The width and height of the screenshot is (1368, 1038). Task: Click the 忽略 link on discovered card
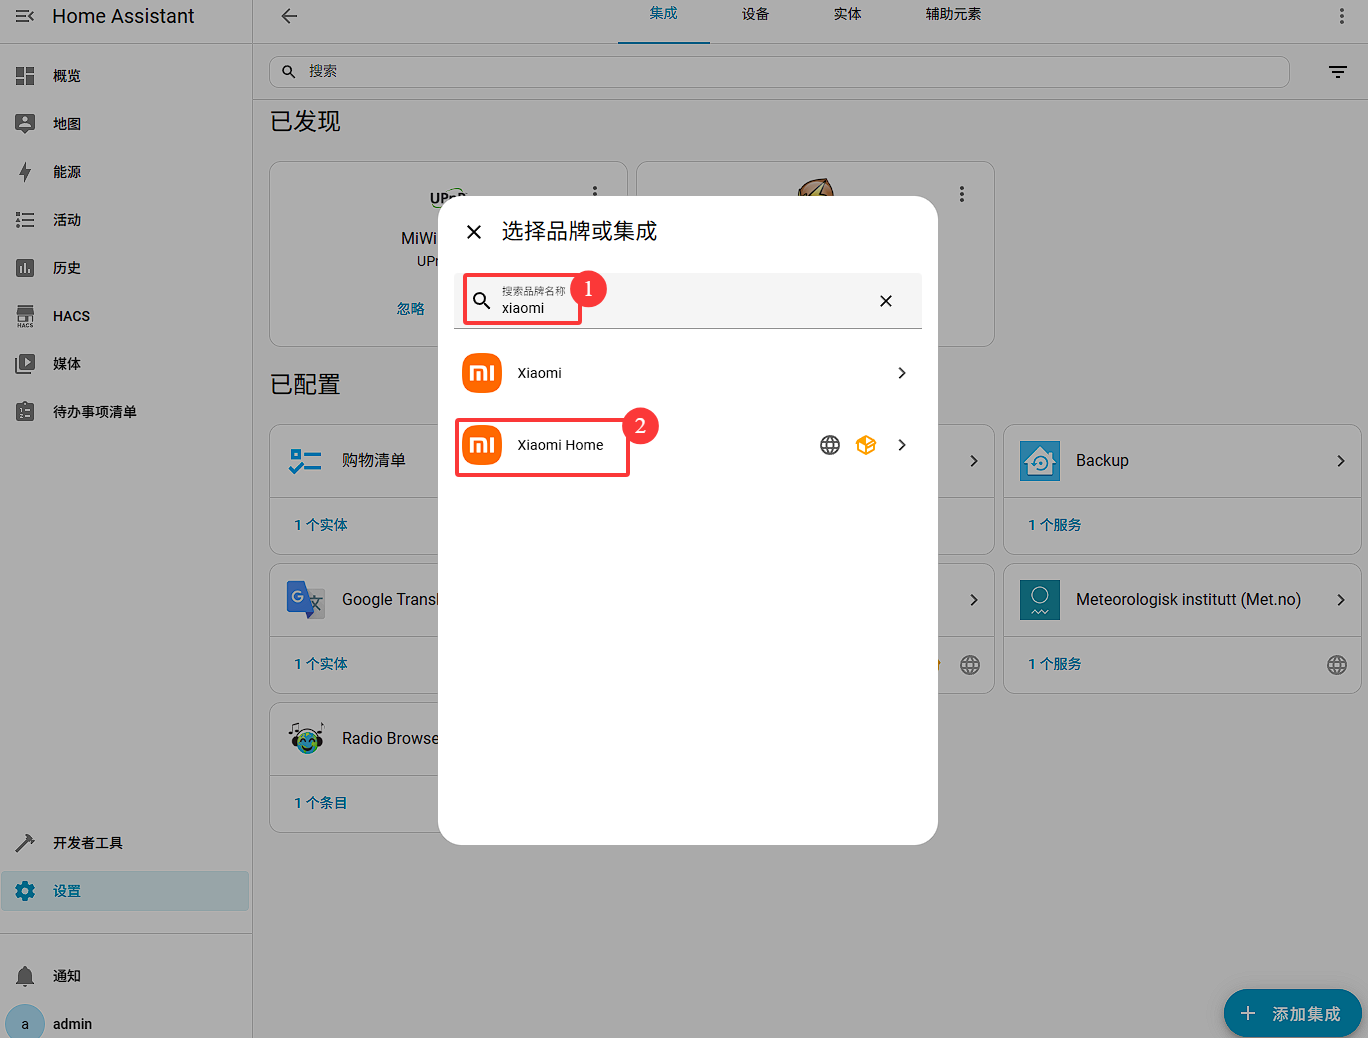pos(410,309)
